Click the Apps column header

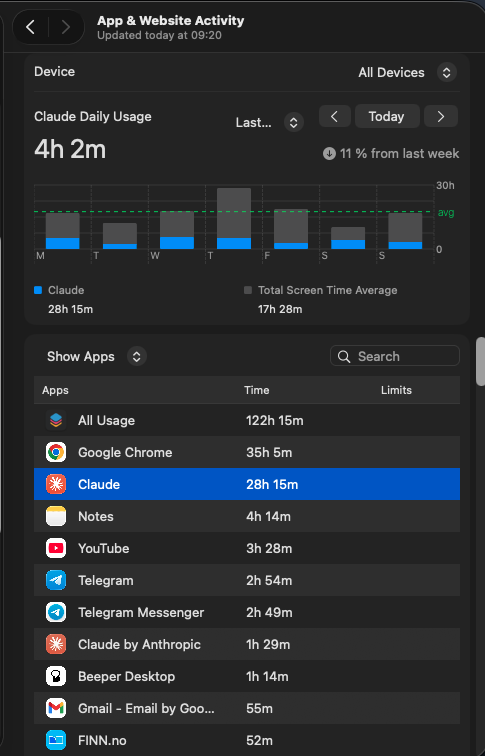click(55, 390)
